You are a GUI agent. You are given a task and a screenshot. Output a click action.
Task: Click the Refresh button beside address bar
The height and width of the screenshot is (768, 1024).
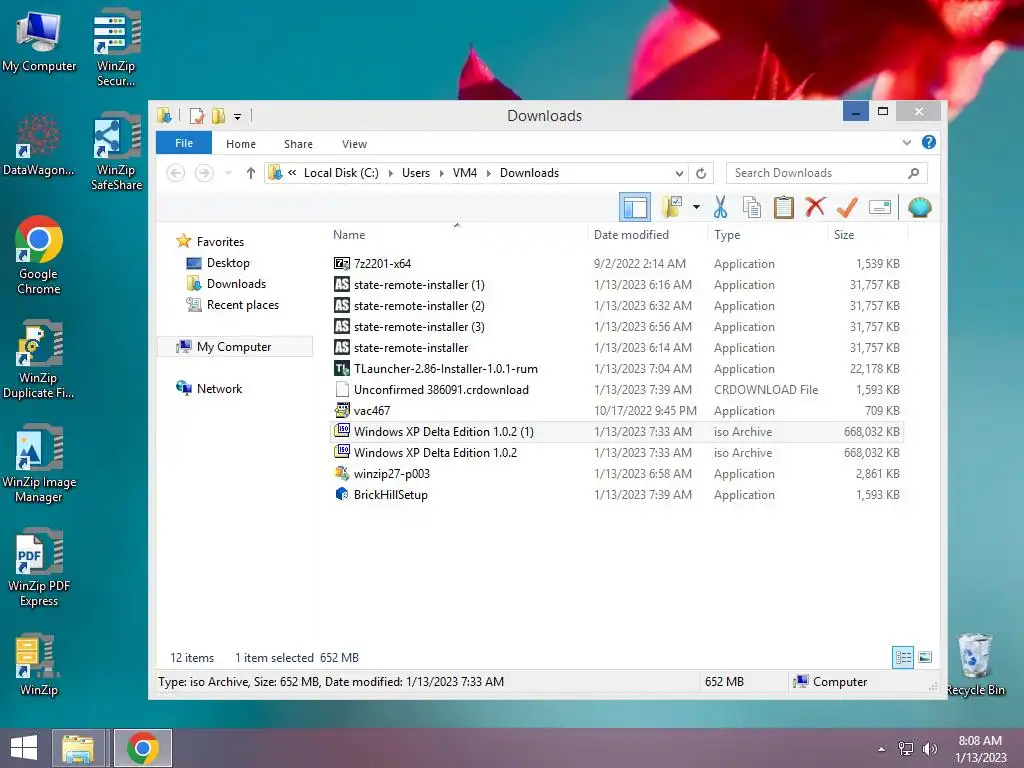701,173
